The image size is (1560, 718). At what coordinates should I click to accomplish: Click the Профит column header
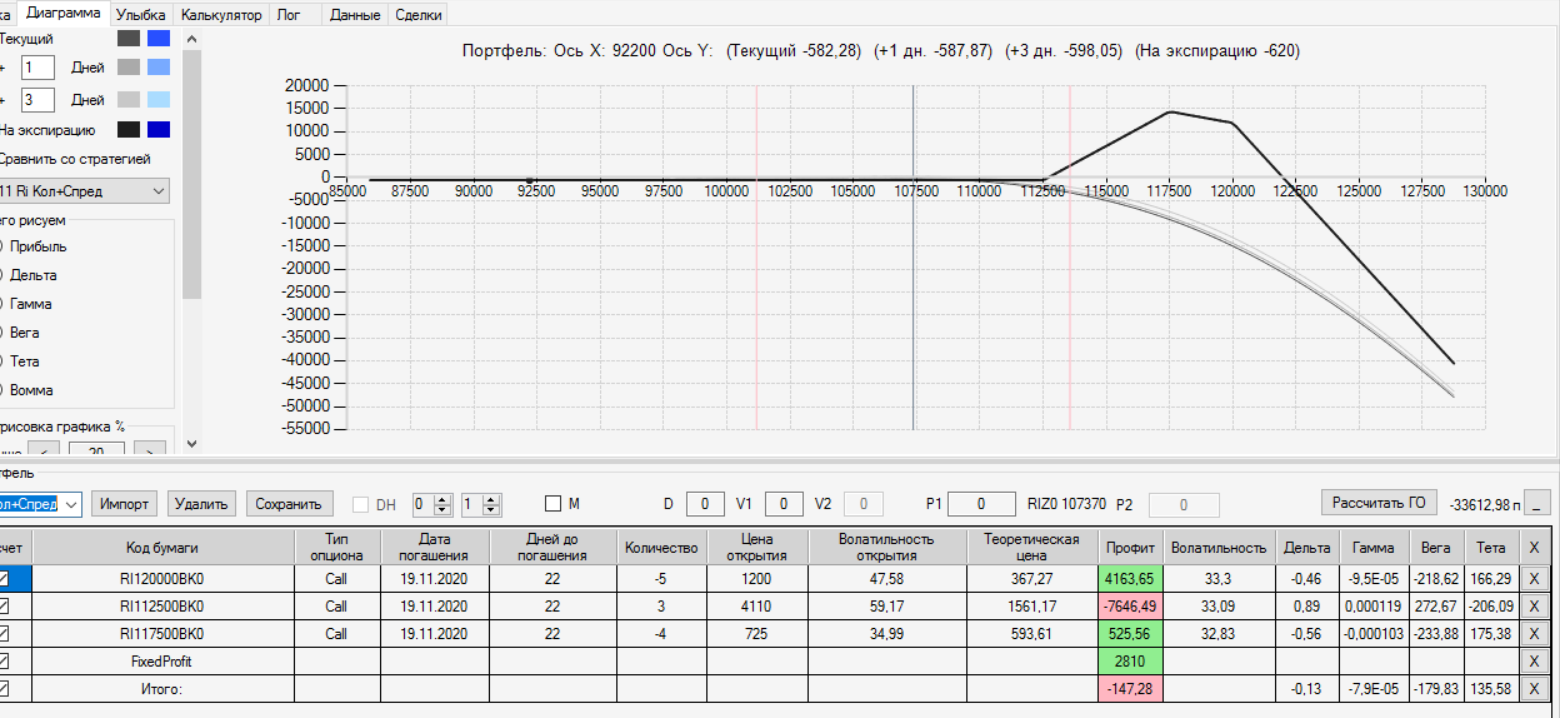pos(1130,547)
